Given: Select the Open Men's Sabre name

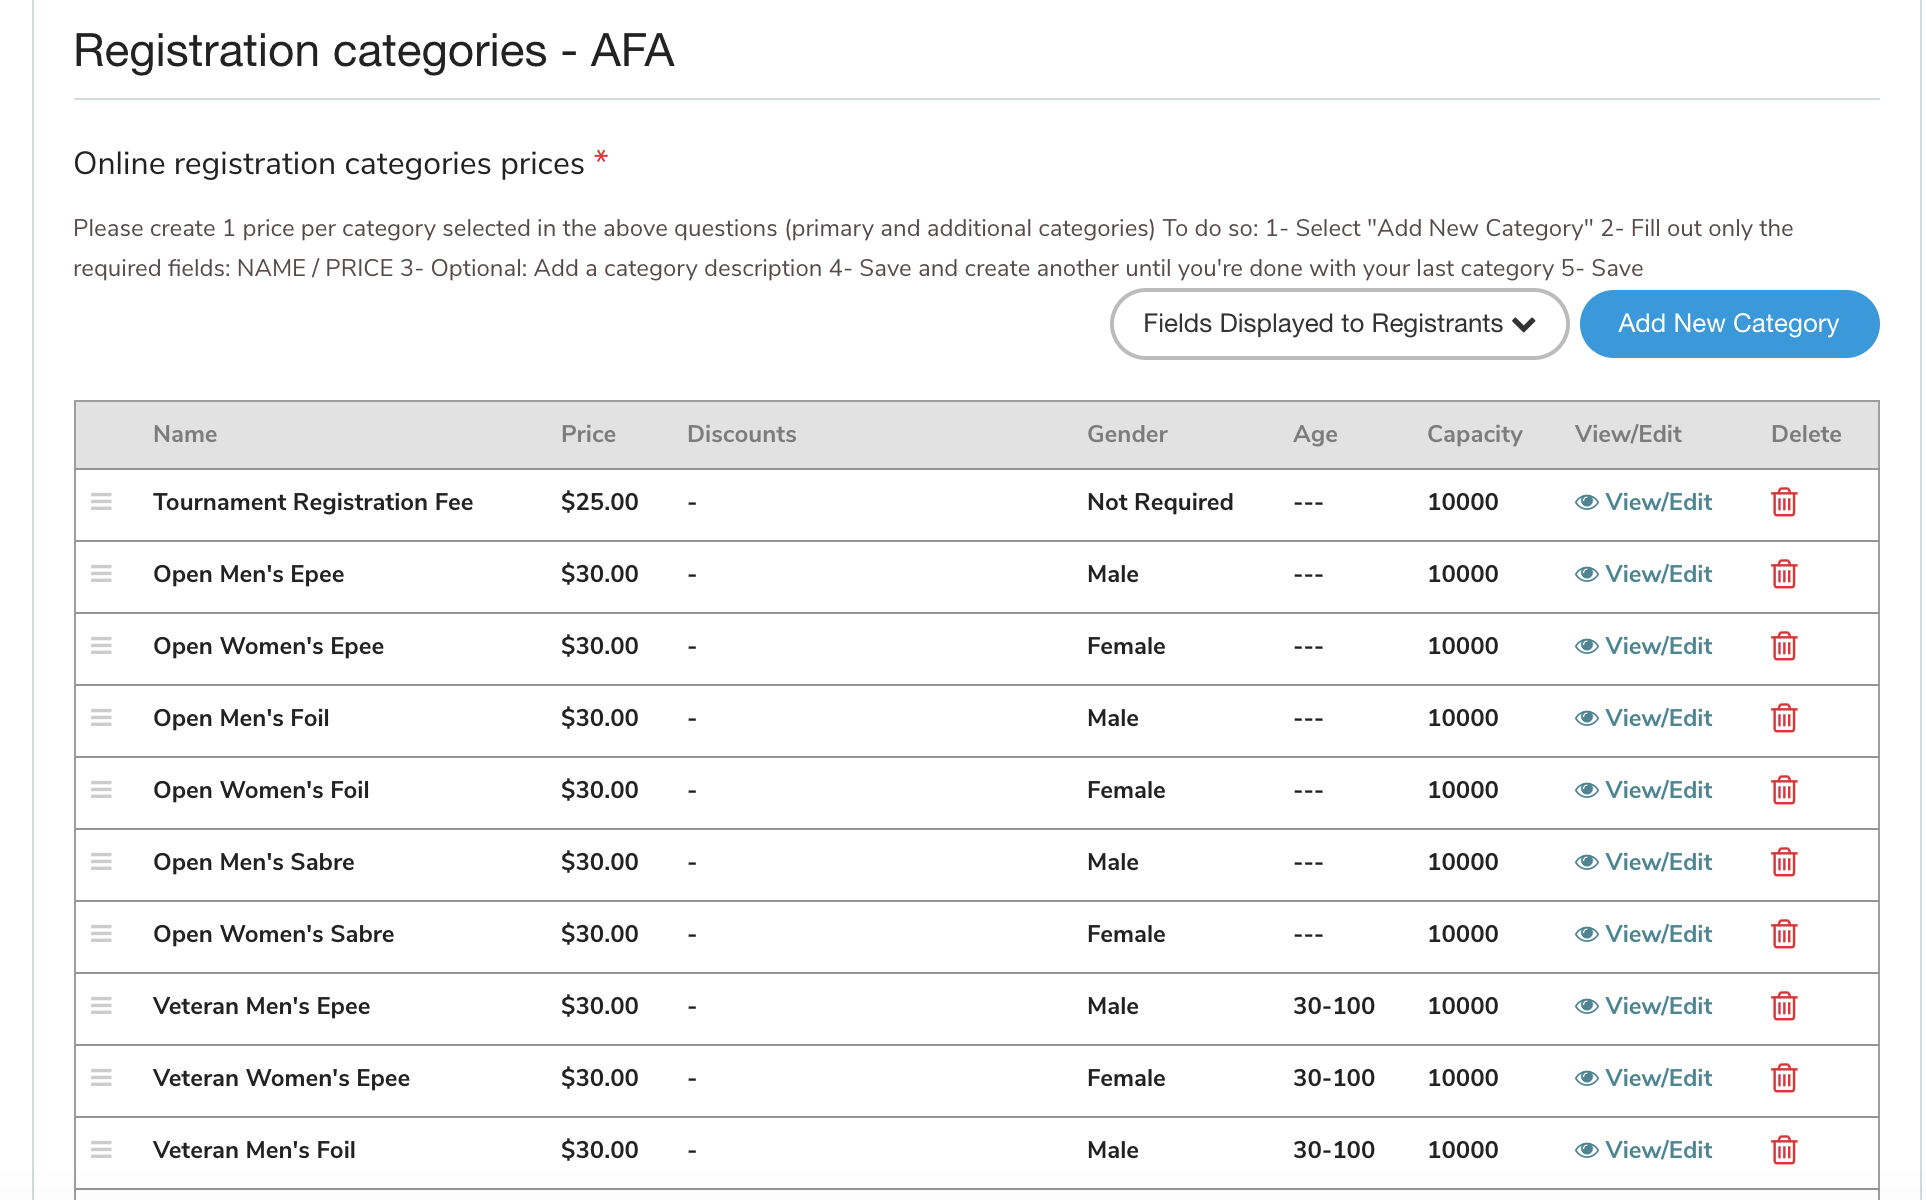Looking at the screenshot, I should (x=253, y=862).
